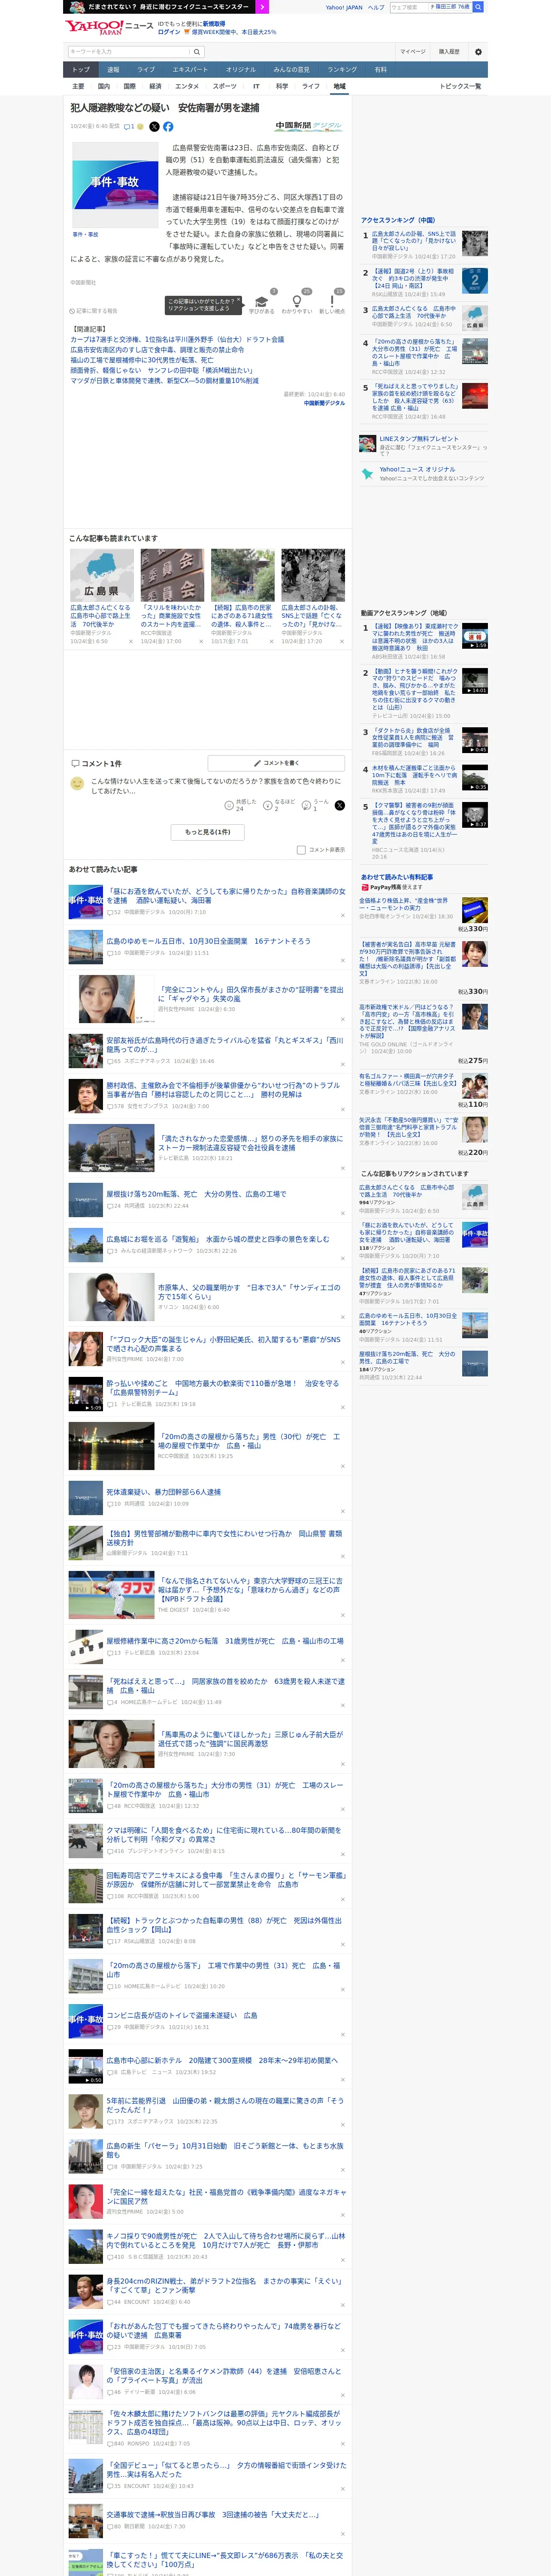Open article about コンビニ店長が店のトイレで盗撮未遂

[182, 2015]
